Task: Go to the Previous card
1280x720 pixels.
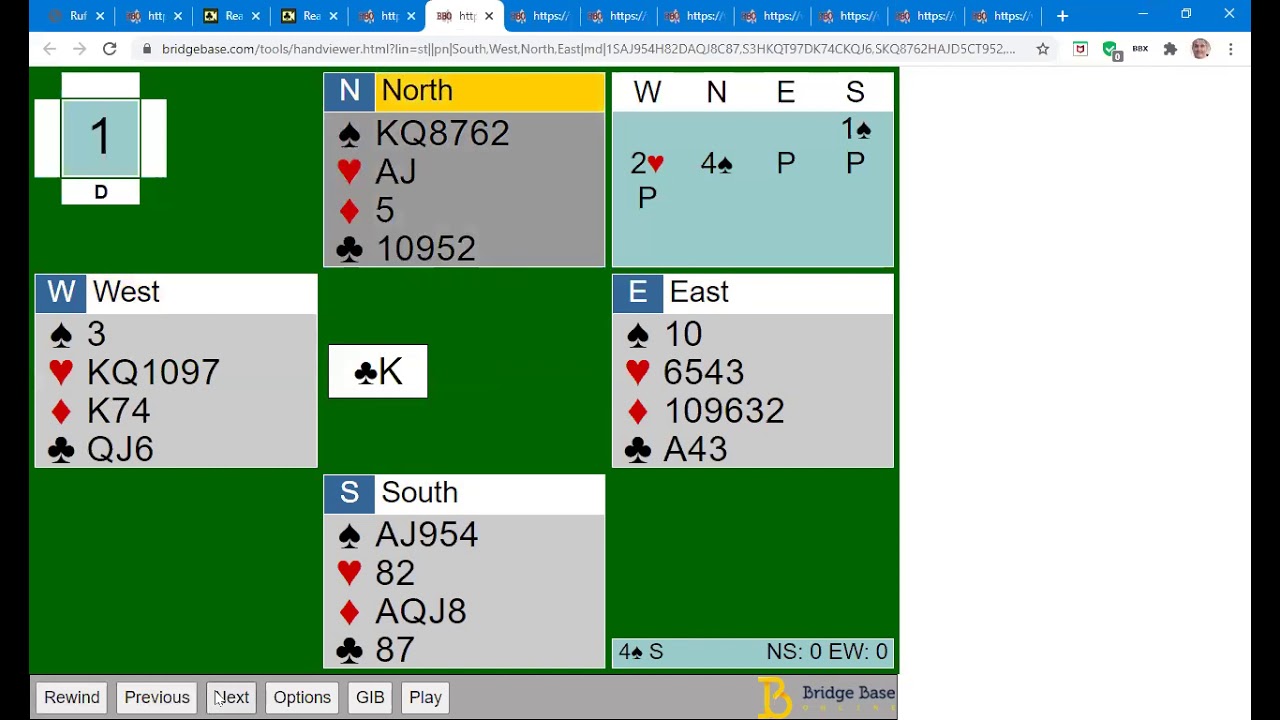Action: tap(157, 697)
